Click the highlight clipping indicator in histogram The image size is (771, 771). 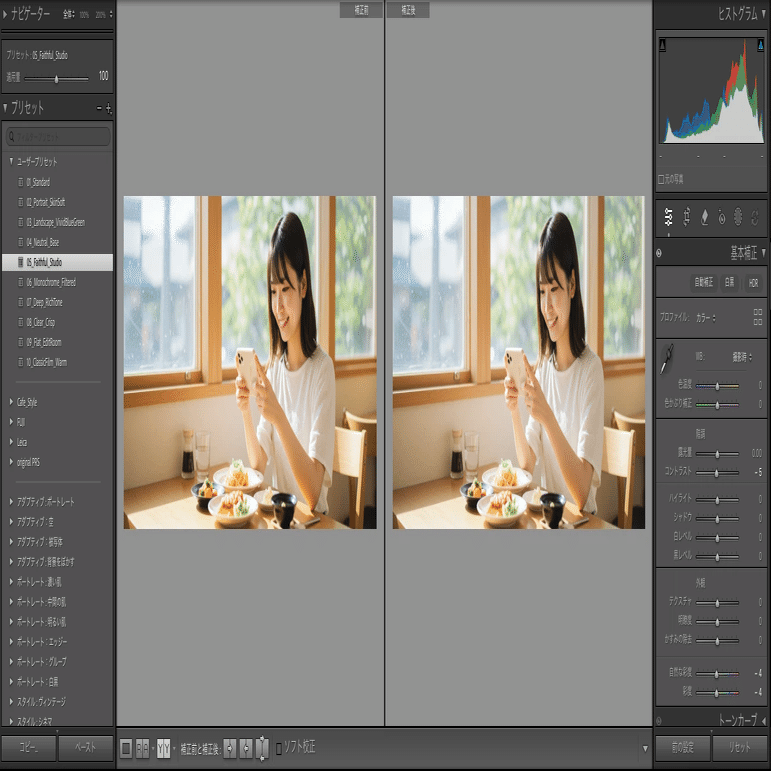coord(760,45)
